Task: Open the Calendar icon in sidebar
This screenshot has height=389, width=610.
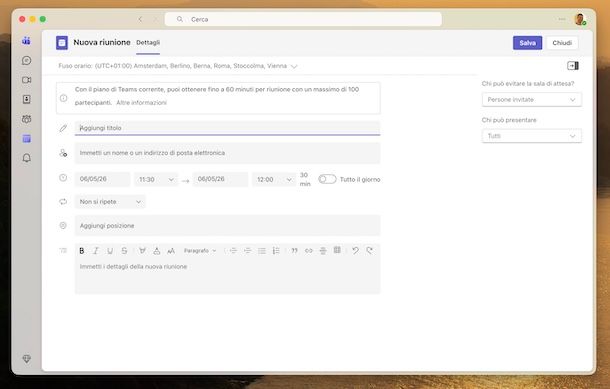Action: tap(26, 138)
